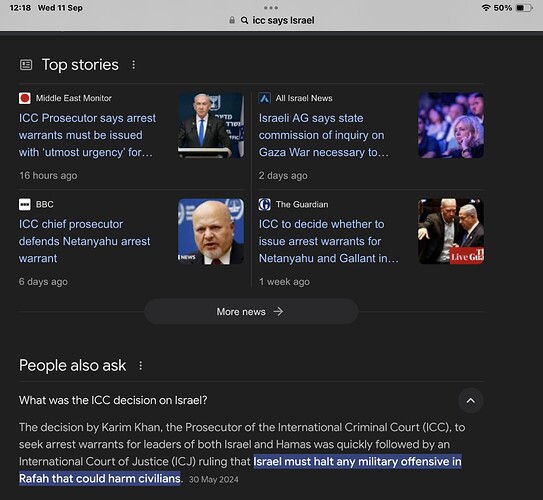The height and width of the screenshot is (500, 543).
Task: Open Guardian 'ICC to decide whether' article
Action: click(329, 241)
